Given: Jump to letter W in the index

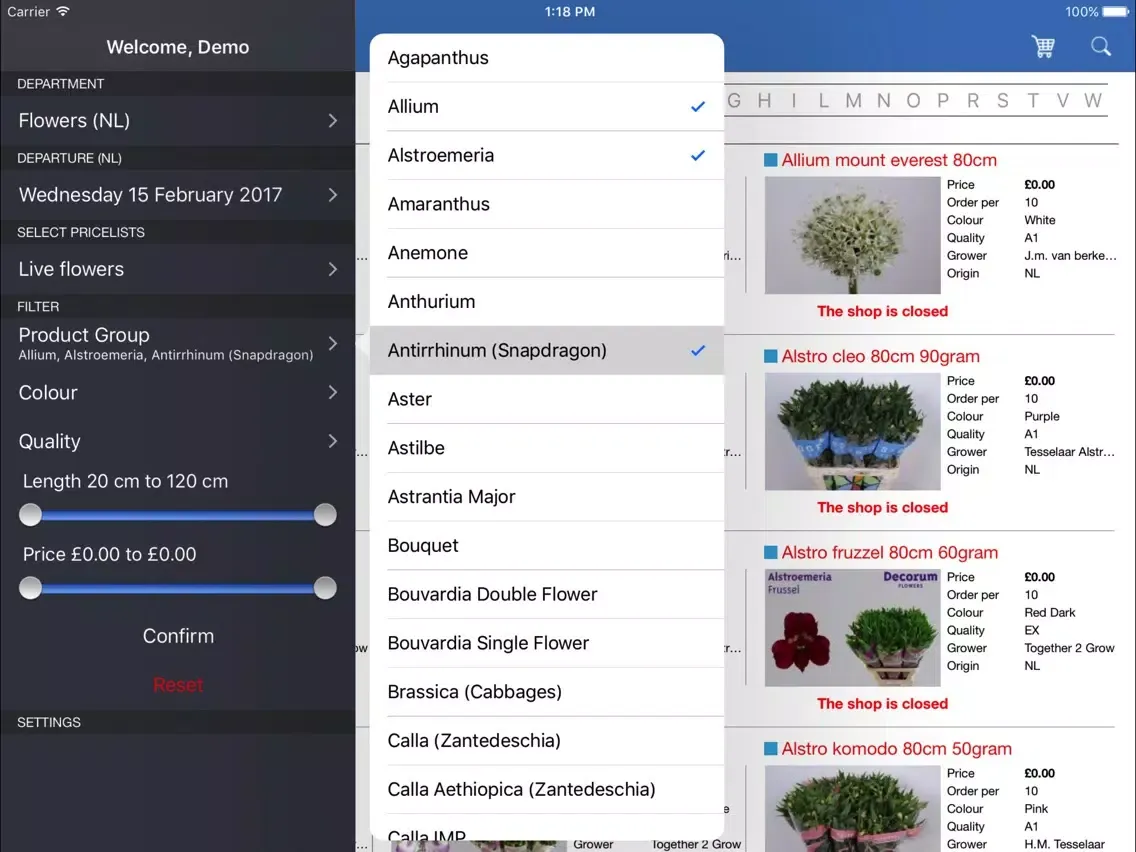Looking at the screenshot, I should 1093,101.
